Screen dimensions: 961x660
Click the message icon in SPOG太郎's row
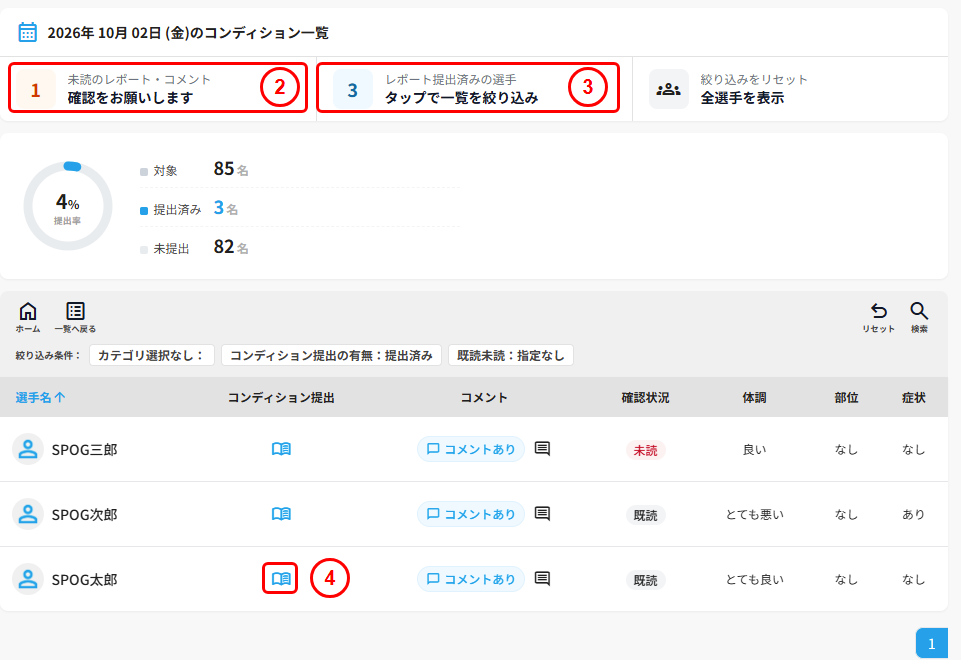tap(542, 578)
